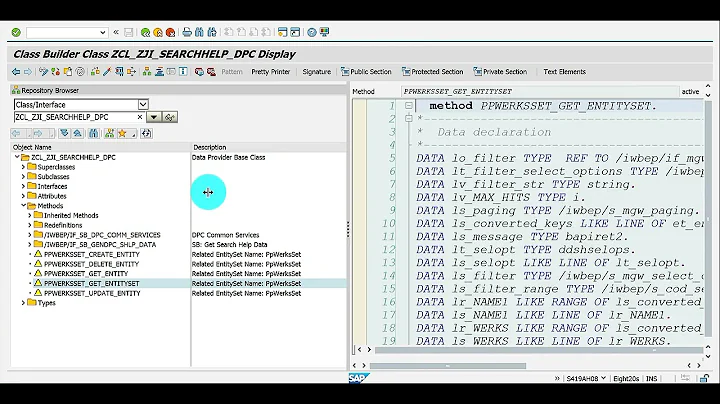Click the Signature button
Viewport: 720px width, 404px height.
pos(316,72)
